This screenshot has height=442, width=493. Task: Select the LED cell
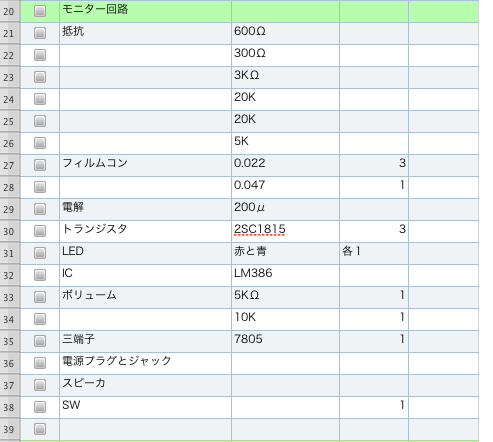145,253
